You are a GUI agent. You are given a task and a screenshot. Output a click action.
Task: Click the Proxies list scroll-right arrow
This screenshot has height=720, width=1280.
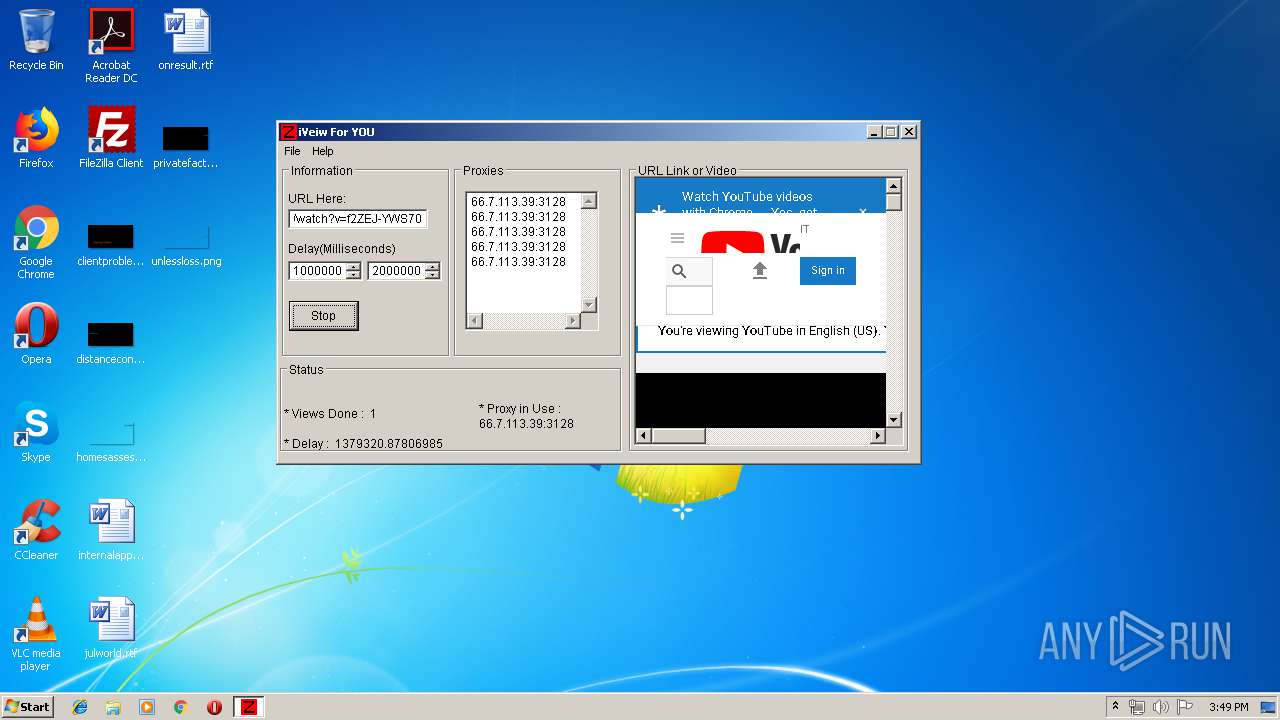[573, 321]
